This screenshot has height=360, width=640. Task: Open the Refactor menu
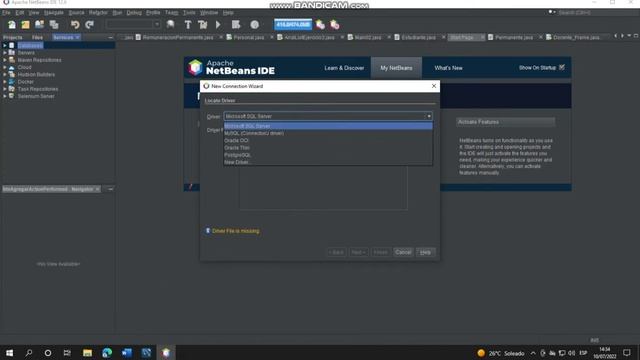click(98, 13)
